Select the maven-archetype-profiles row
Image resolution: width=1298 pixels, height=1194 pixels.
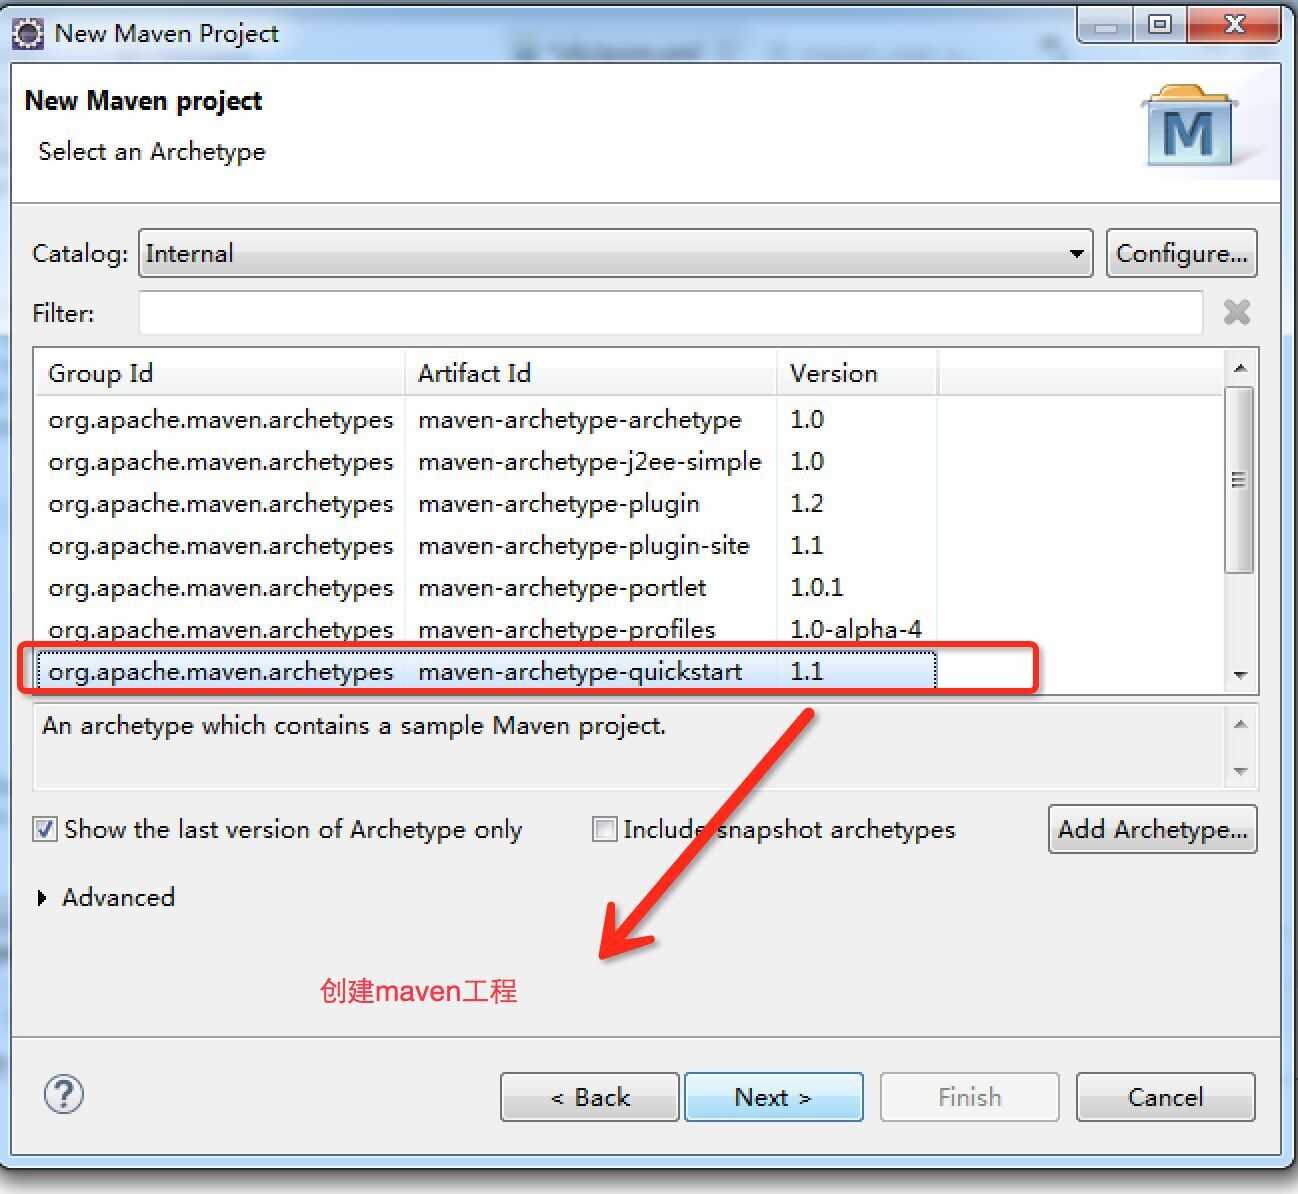(x=486, y=629)
